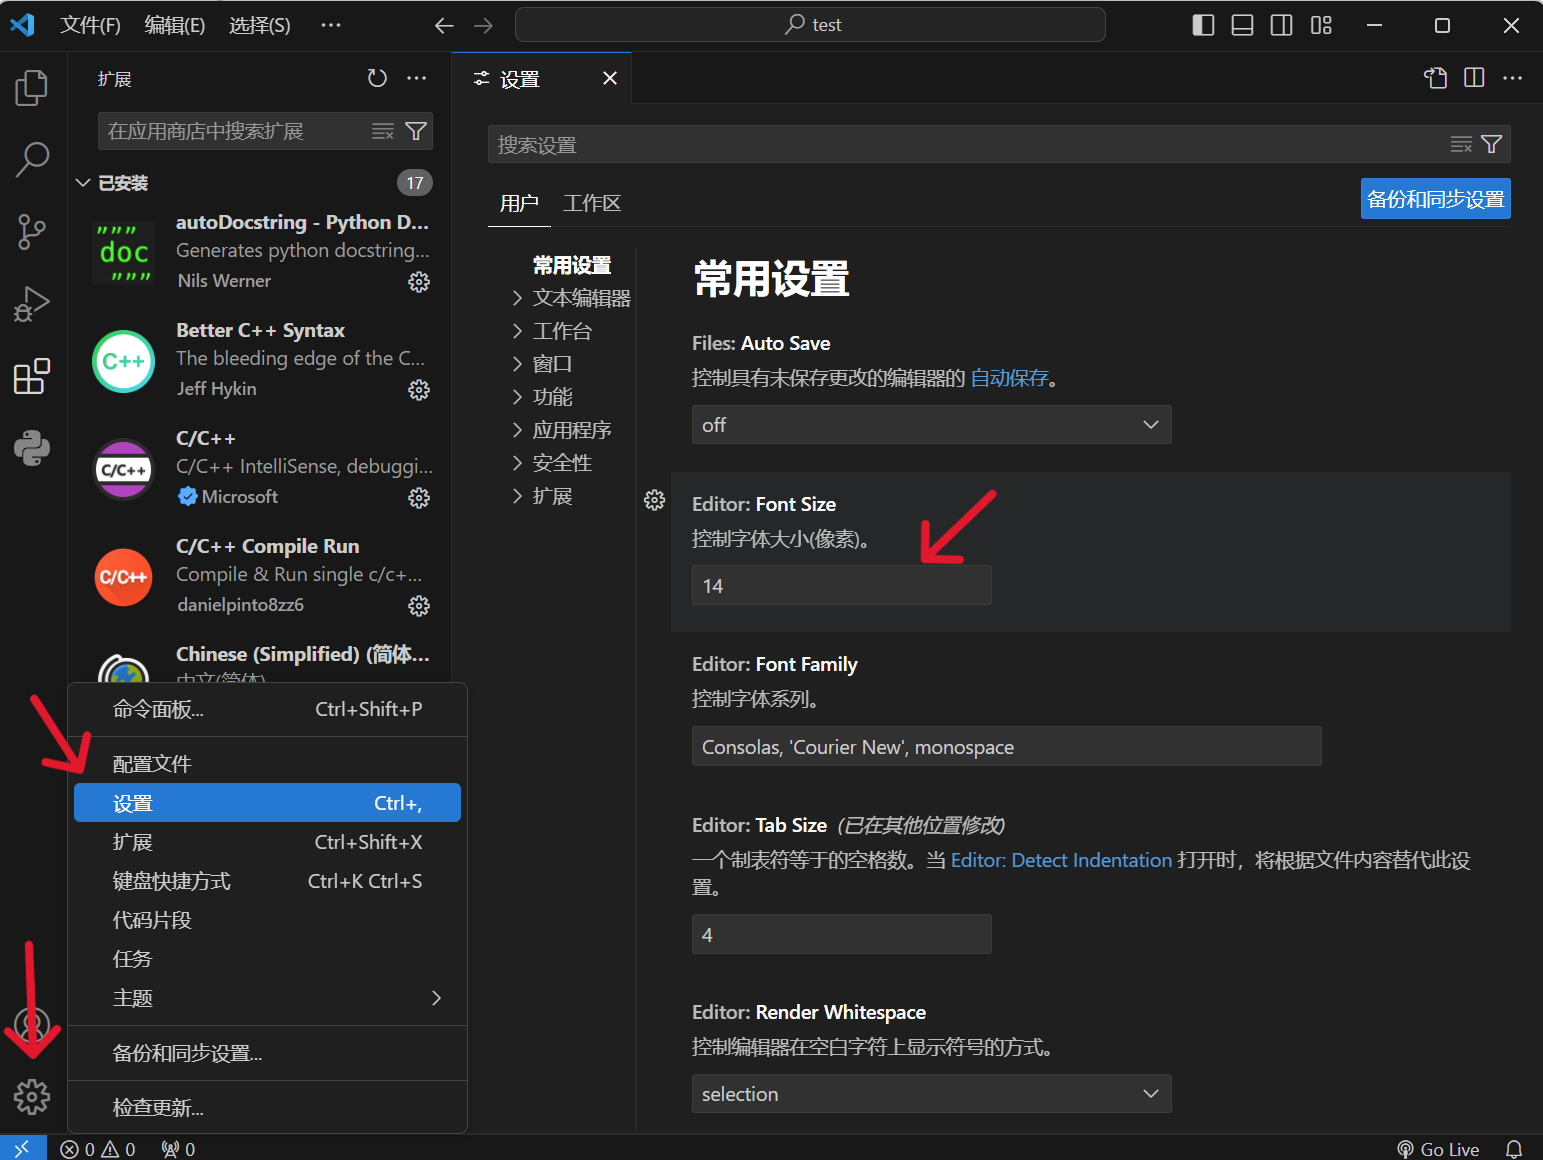1543x1160 pixels.
Task: Open the 文件(F) menu
Action: point(90,25)
